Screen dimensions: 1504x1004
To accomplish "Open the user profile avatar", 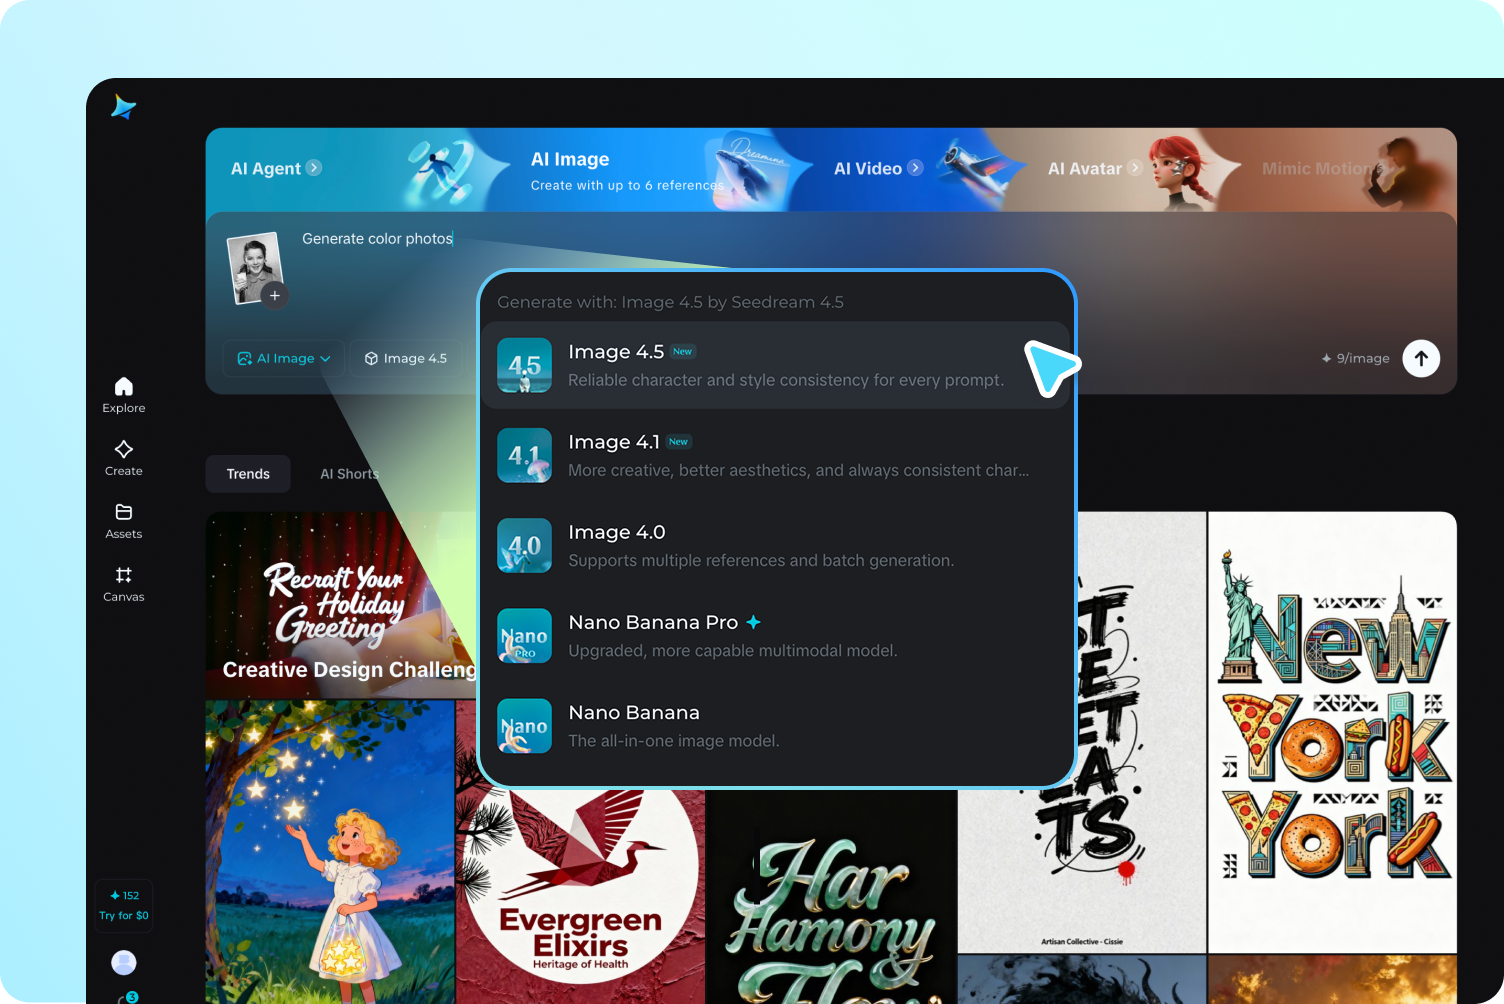I will click(x=124, y=962).
